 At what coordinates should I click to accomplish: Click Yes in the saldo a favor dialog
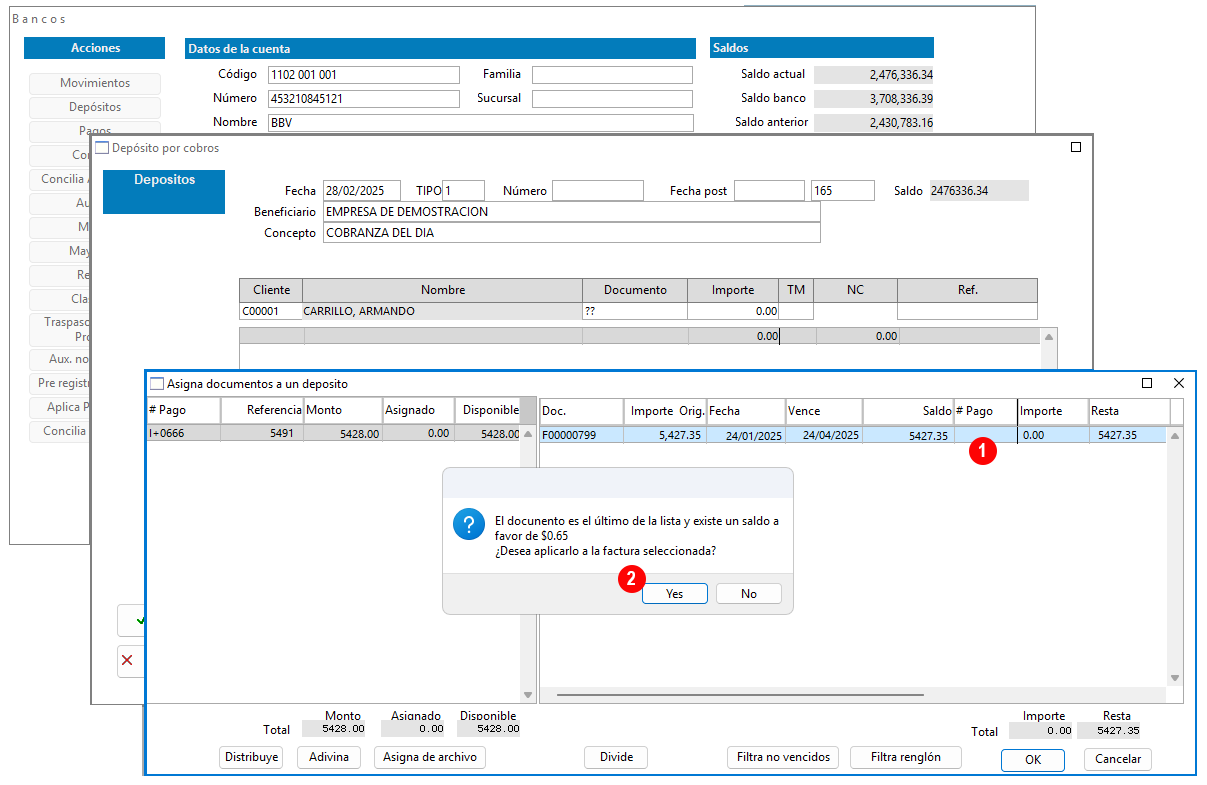coord(674,594)
